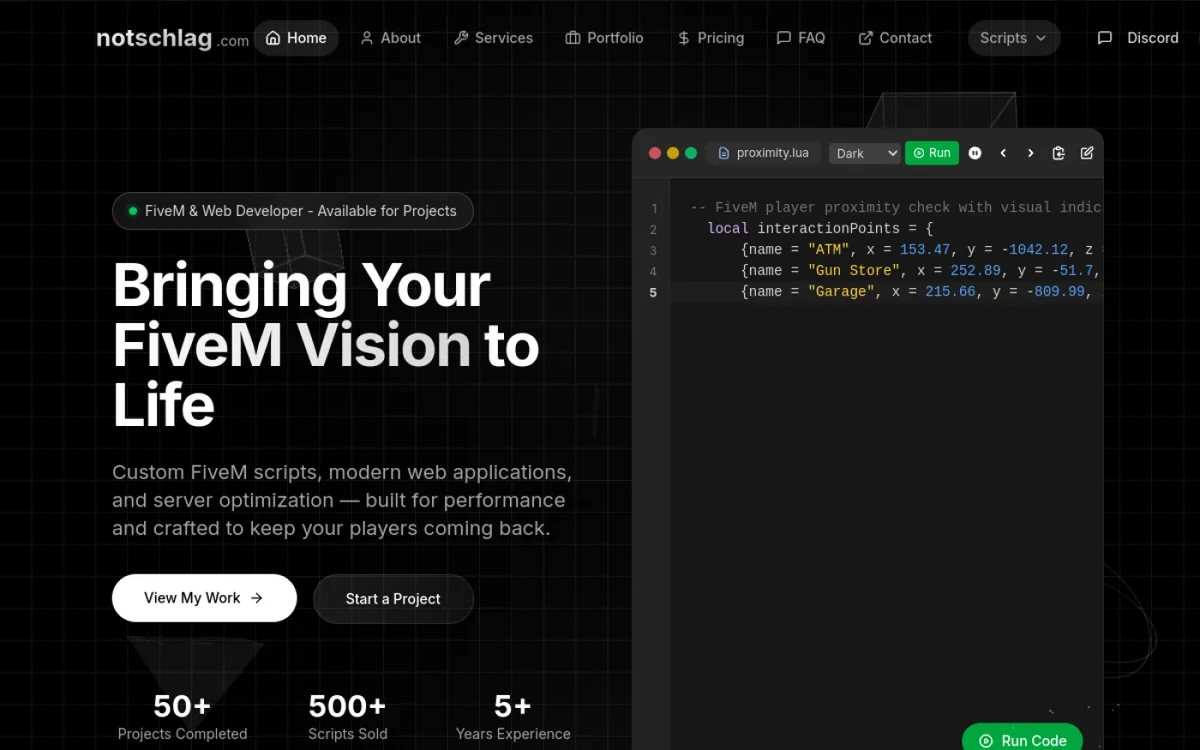This screenshot has width=1200, height=750.
Task: Open the Home nav tab
Action: (x=296, y=38)
